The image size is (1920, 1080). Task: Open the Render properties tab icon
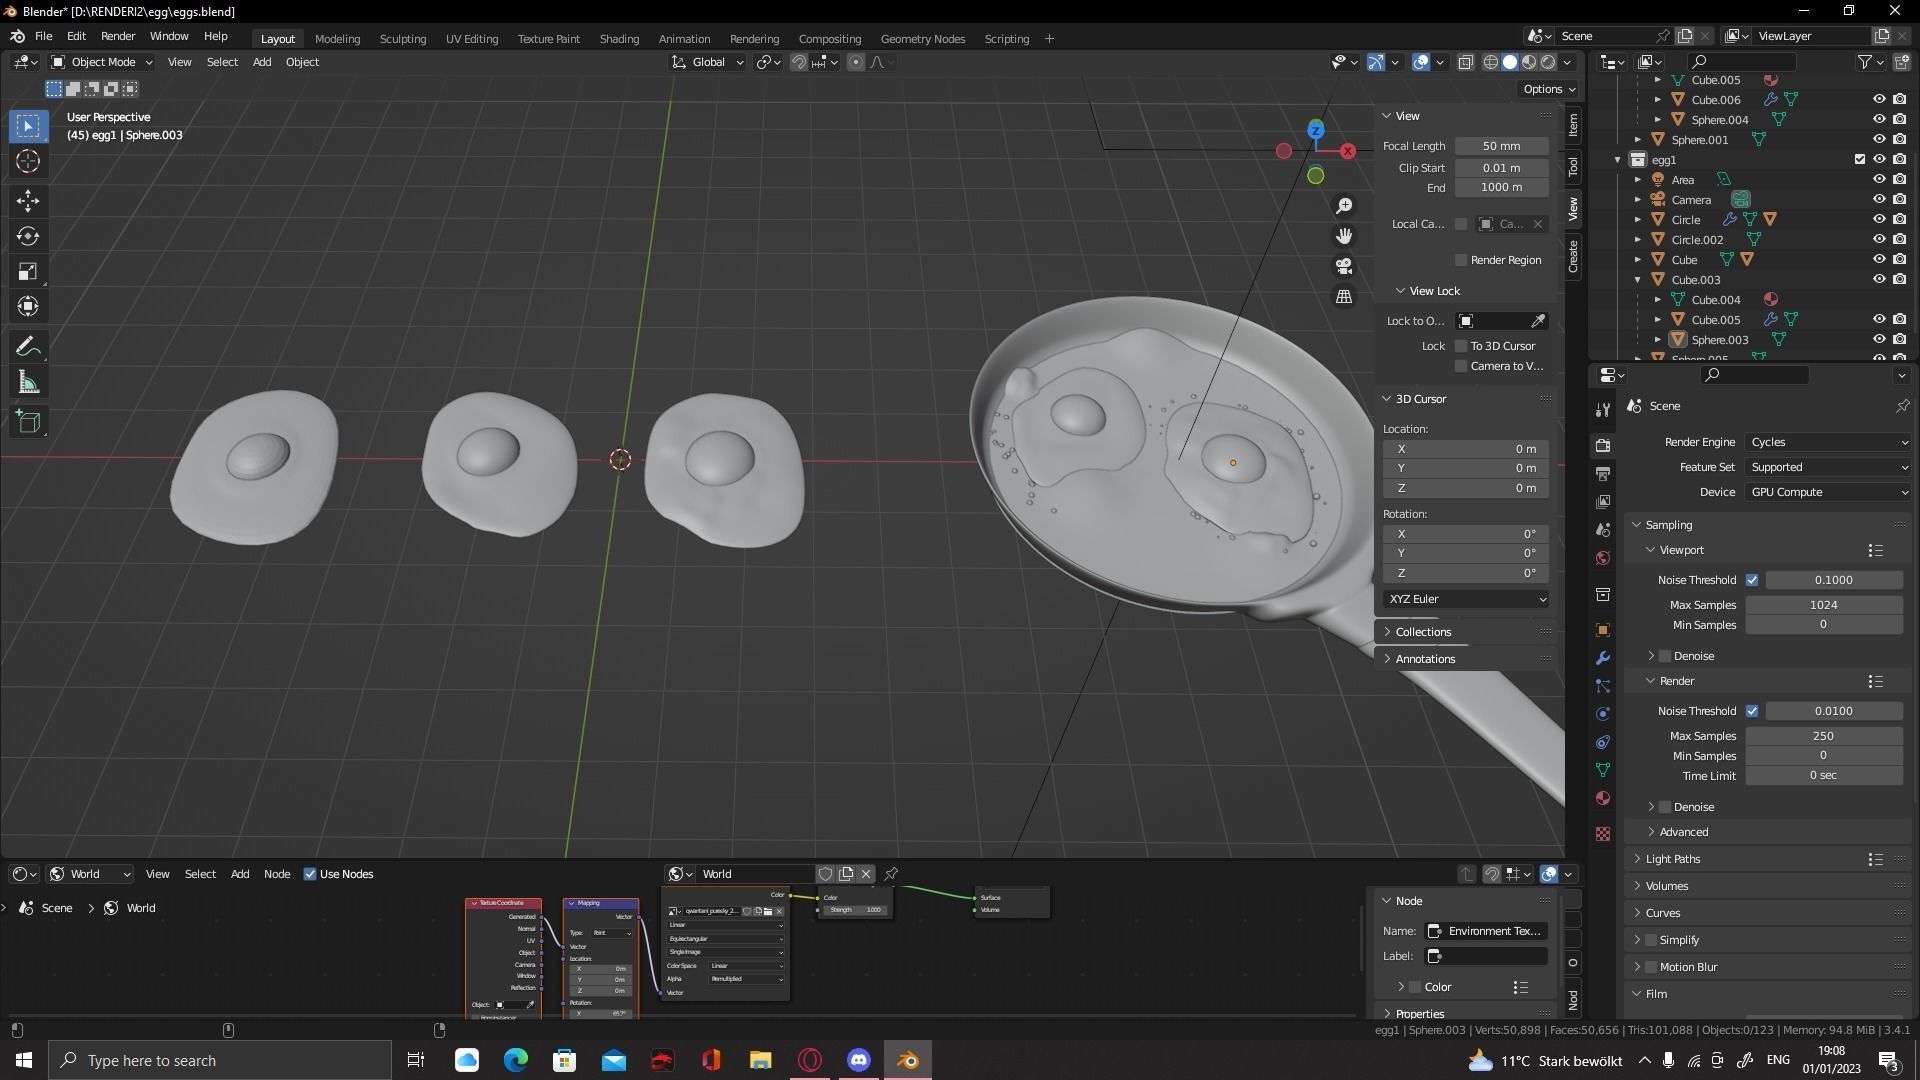pyautogui.click(x=1603, y=445)
